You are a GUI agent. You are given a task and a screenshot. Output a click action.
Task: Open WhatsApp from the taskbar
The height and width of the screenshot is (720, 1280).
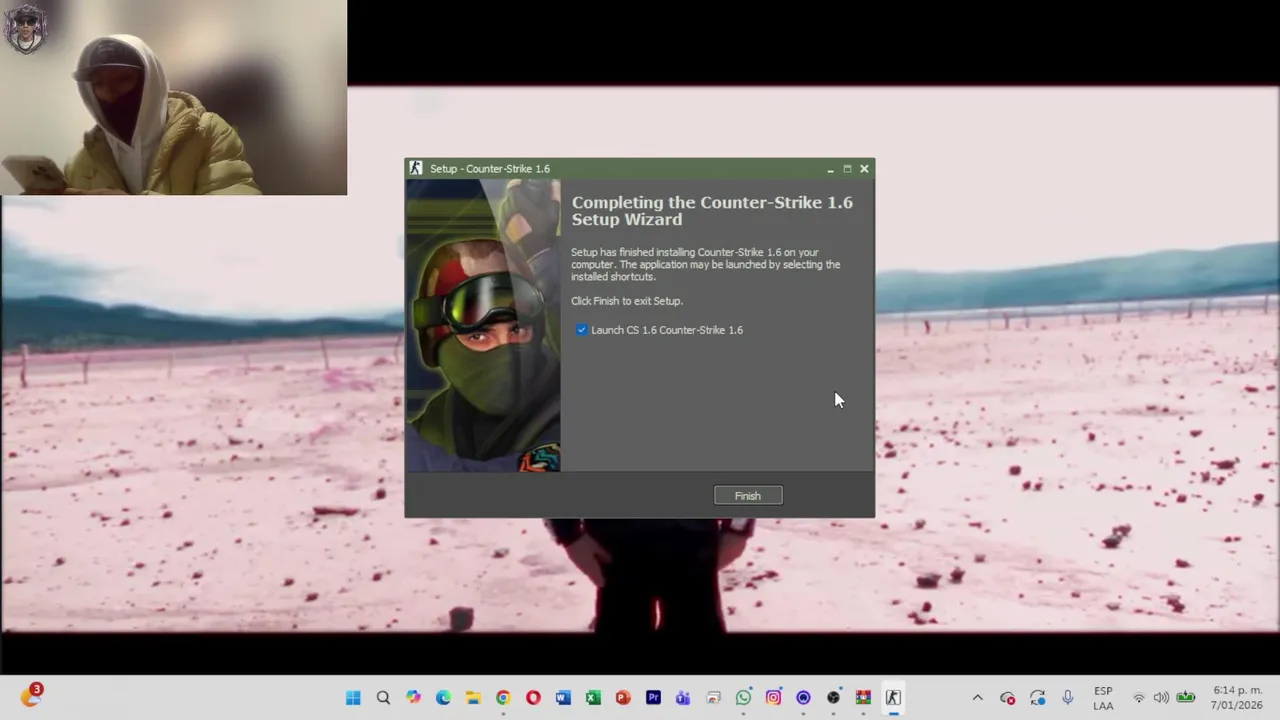coord(743,698)
